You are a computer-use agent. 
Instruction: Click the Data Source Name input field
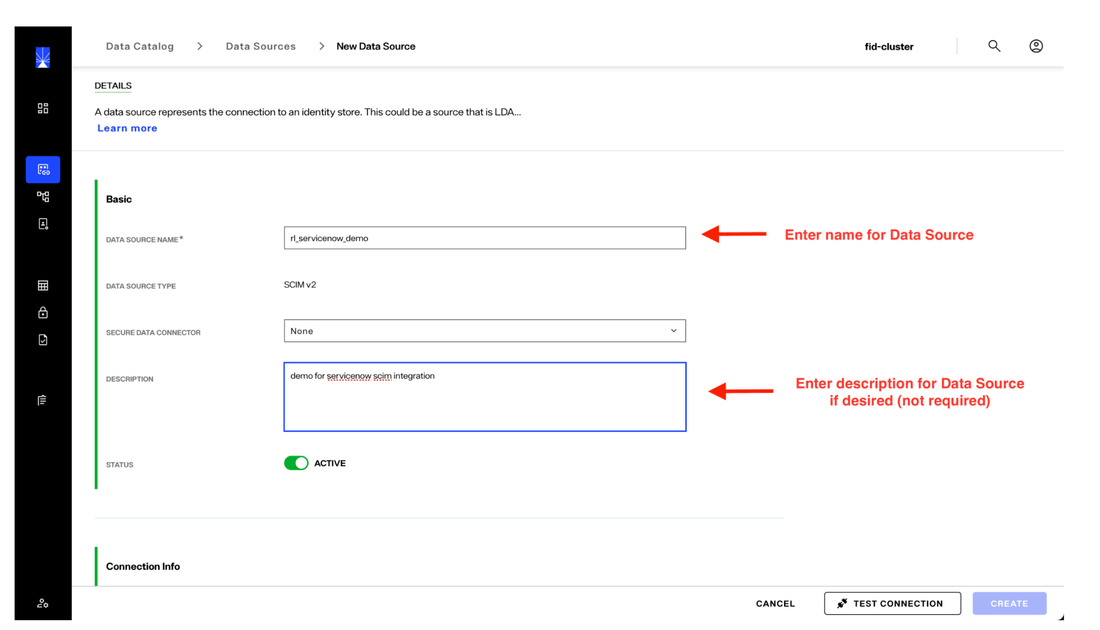click(485, 238)
